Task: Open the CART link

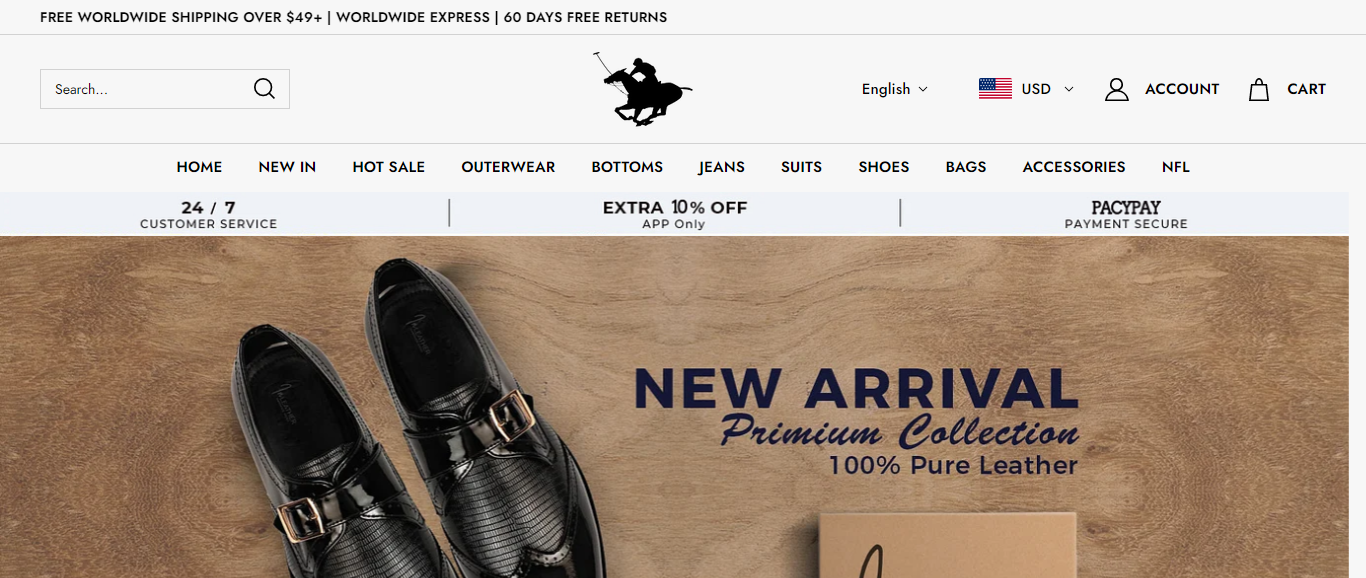Action: [1306, 89]
